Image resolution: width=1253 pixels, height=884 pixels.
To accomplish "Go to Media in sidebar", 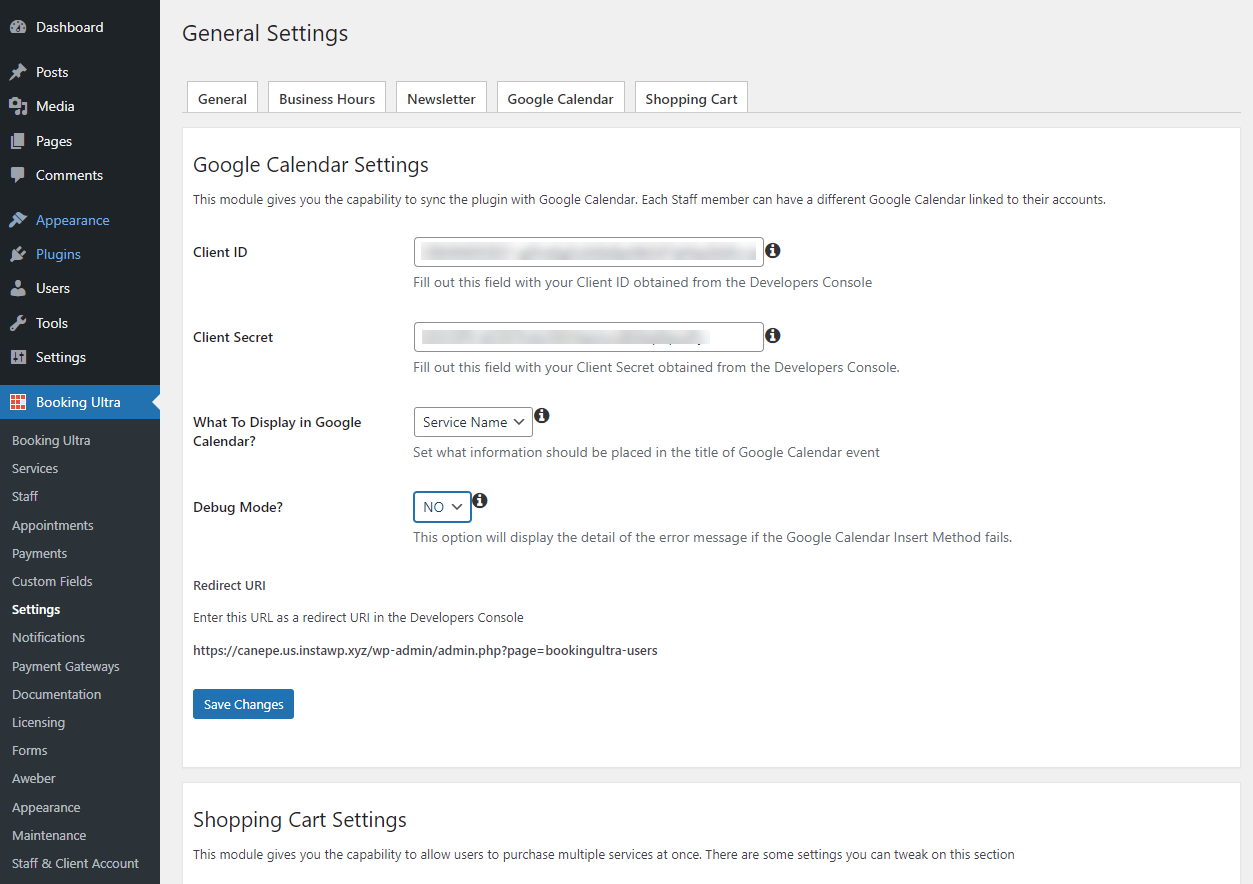I will coord(80,106).
